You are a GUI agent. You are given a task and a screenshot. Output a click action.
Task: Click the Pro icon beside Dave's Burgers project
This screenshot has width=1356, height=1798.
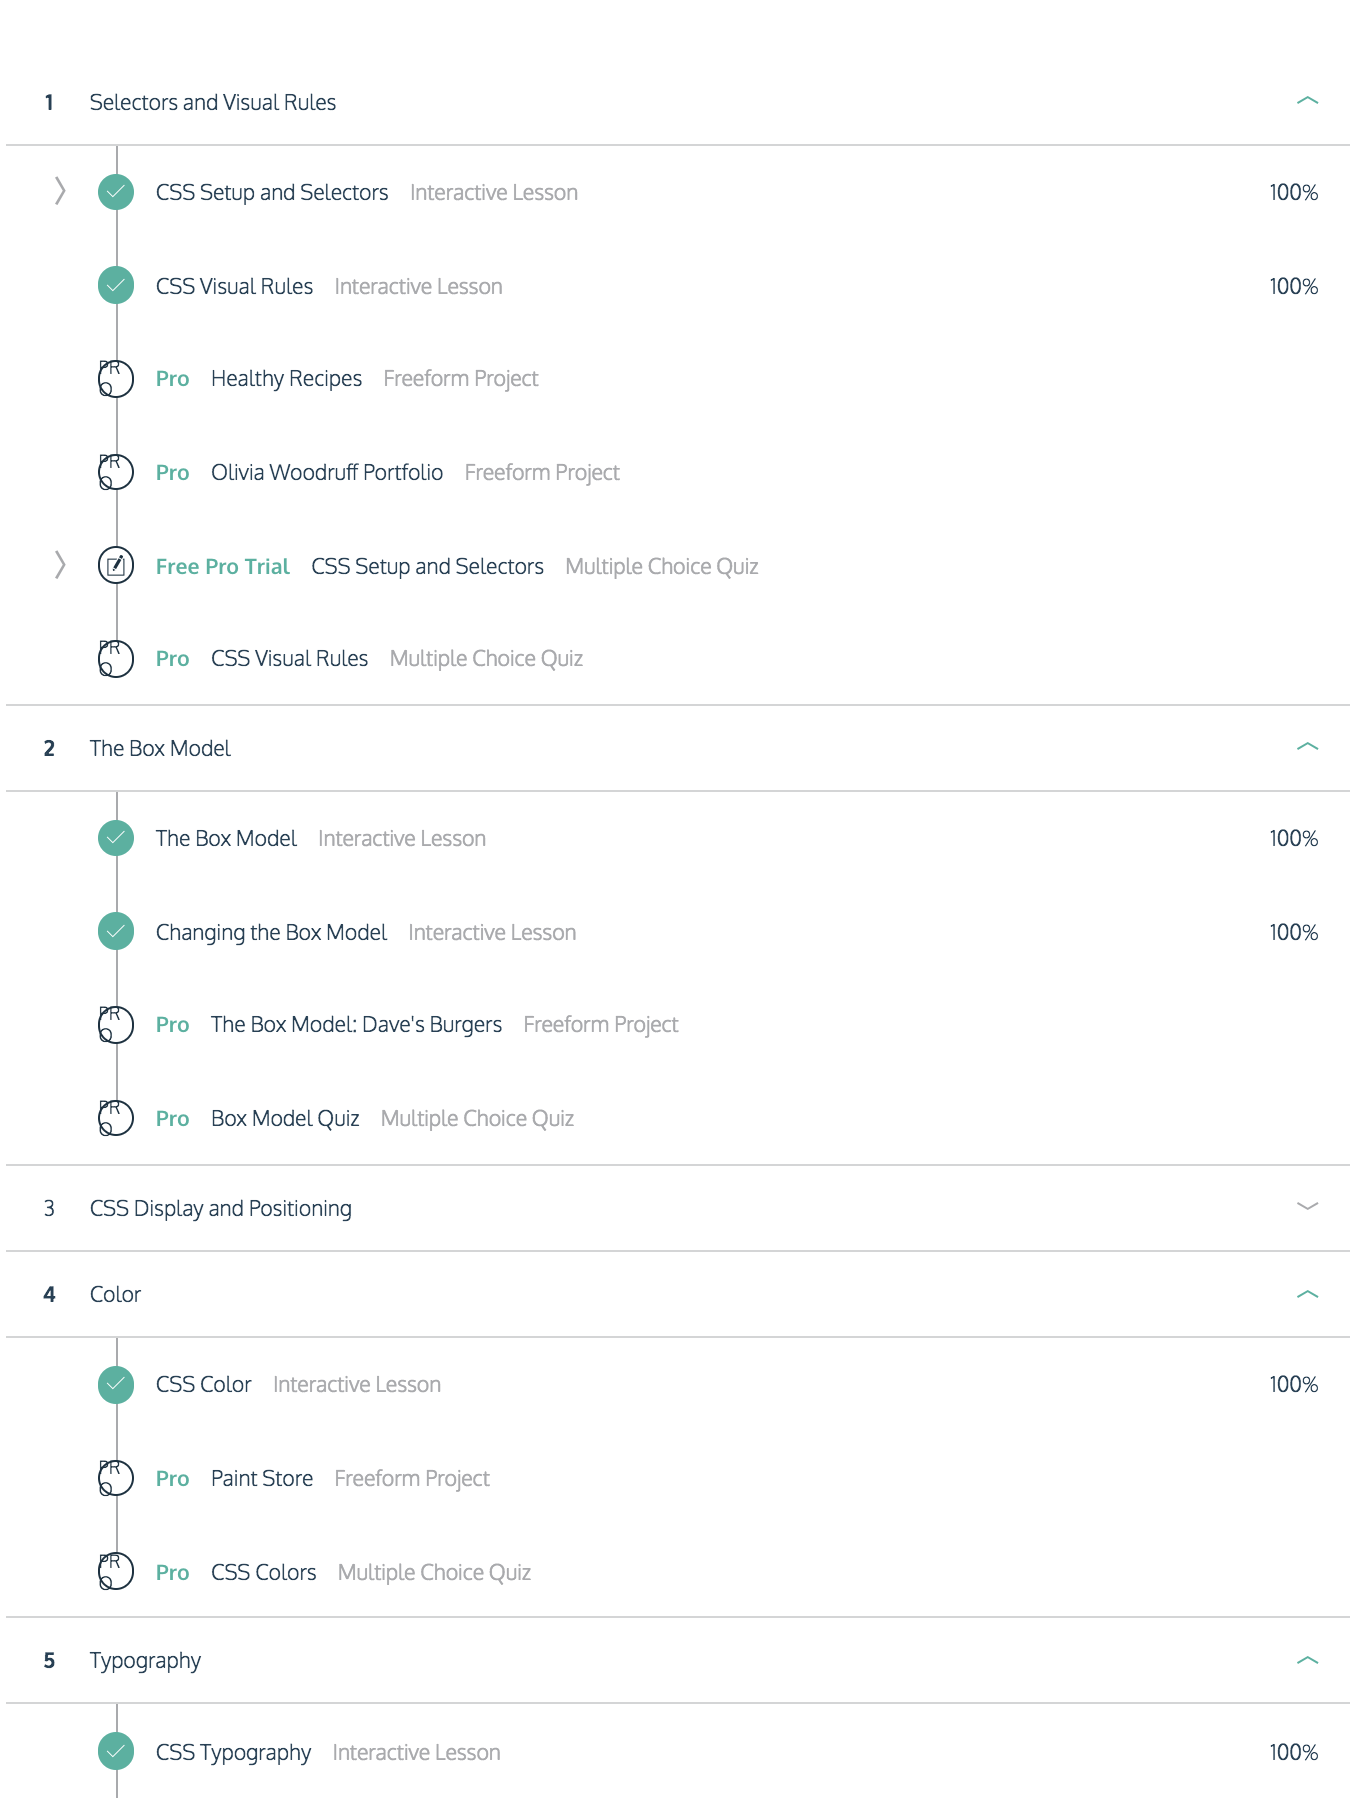pyautogui.click(x=116, y=1024)
